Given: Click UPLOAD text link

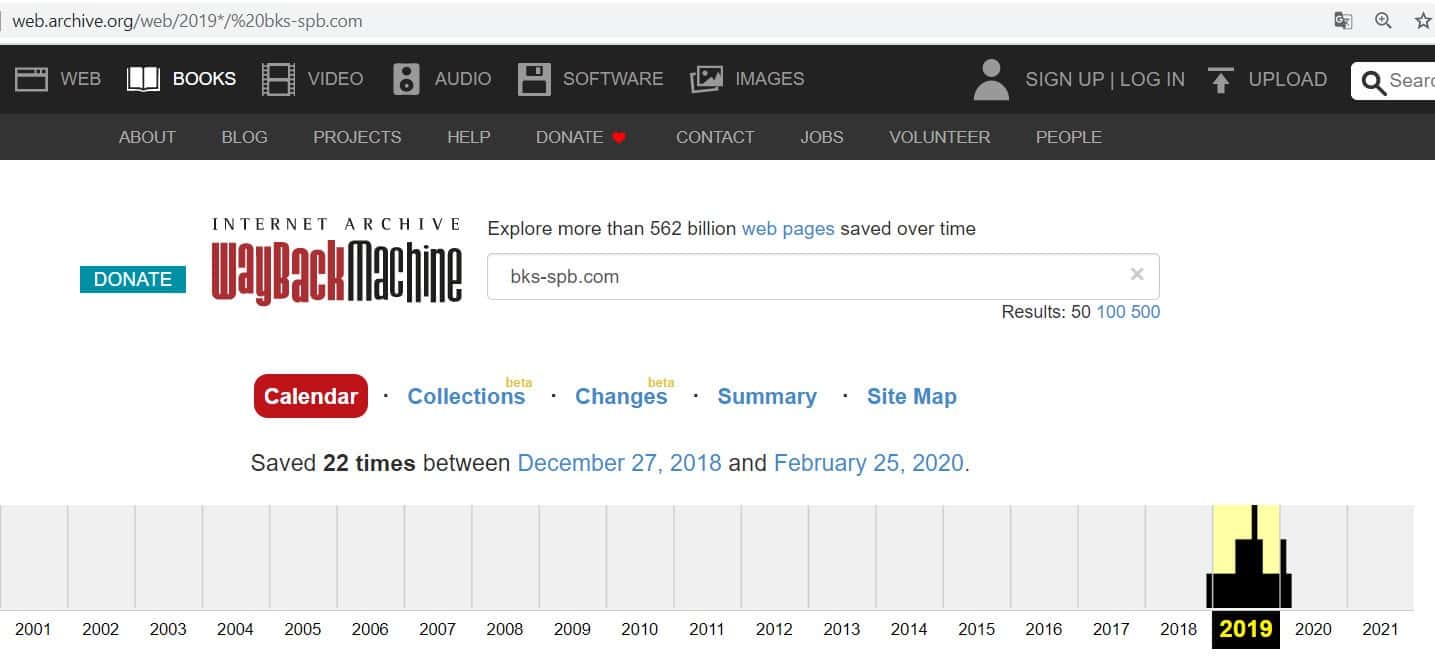Looking at the screenshot, I should [x=1288, y=79].
